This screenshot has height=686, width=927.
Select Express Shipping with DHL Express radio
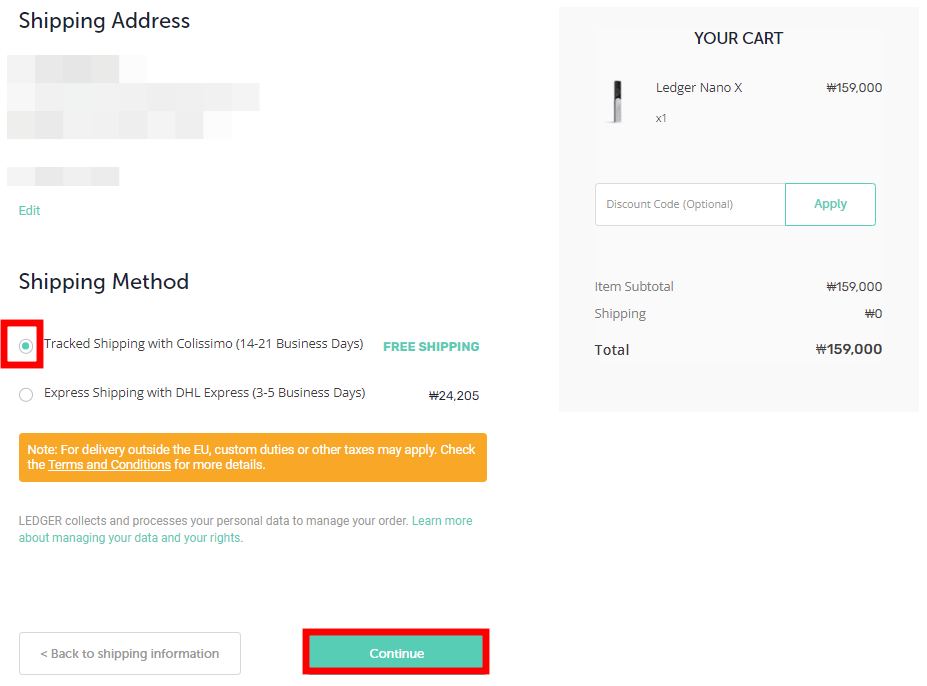coord(25,394)
